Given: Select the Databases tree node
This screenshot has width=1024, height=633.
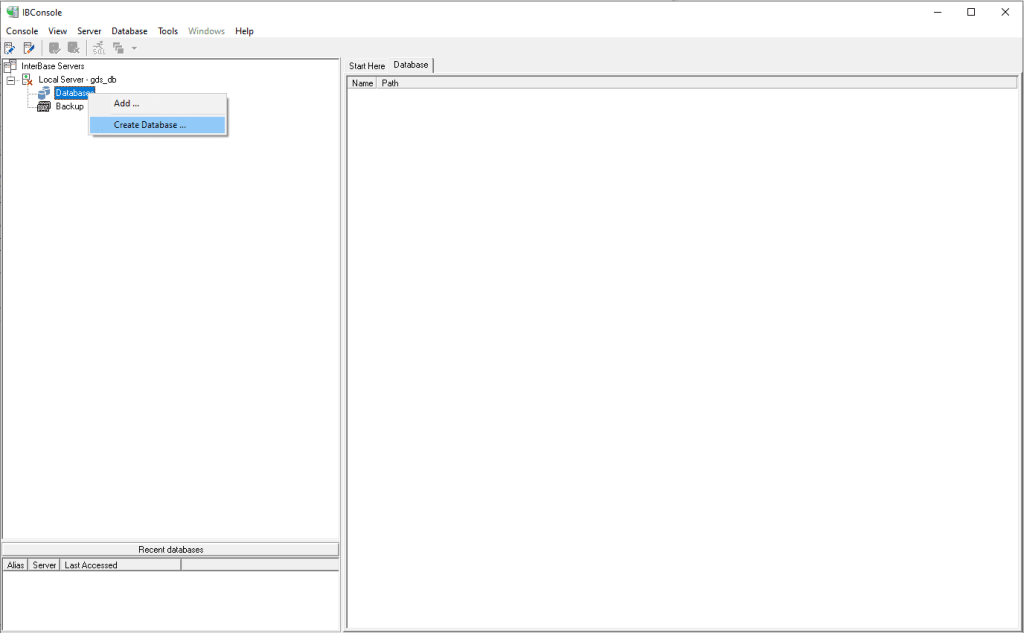Looking at the screenshot, I should coord(74,93).
